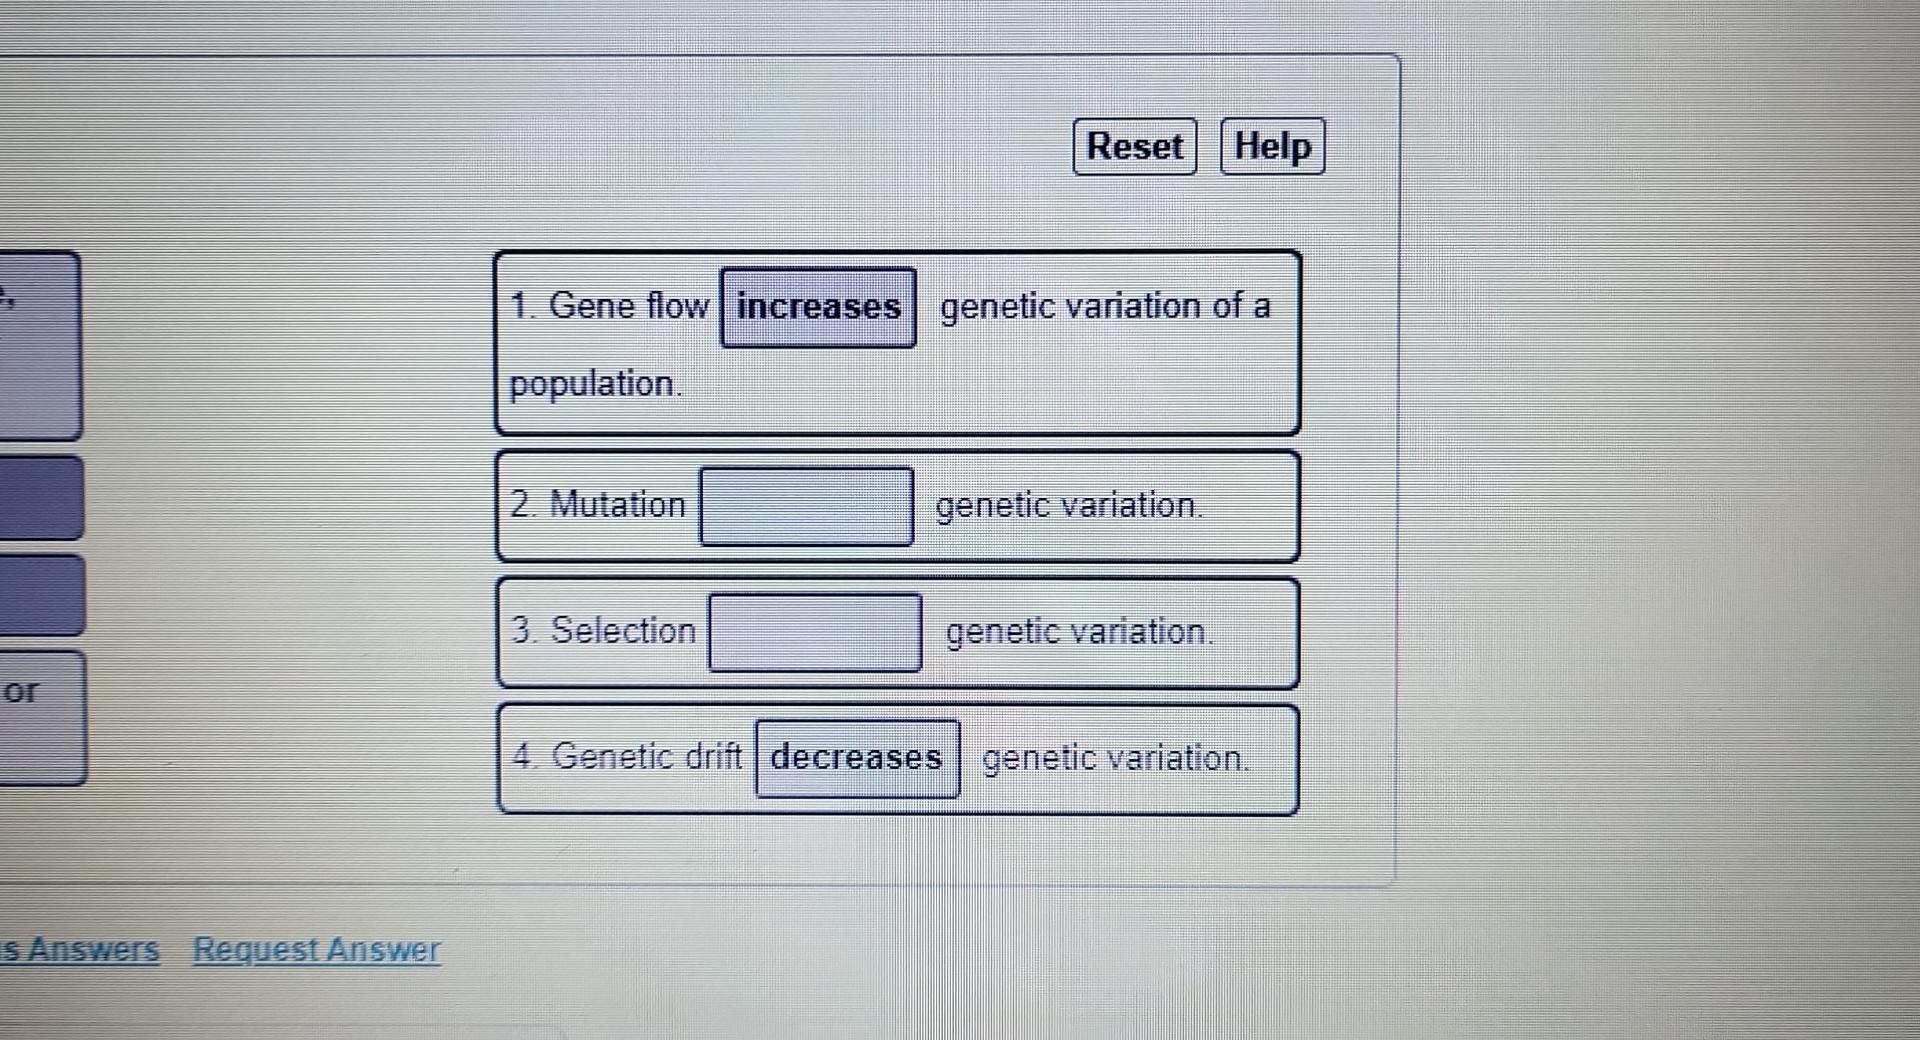This screenshot has height=1040, width=1920.
Task: Open the Previous Answers link
Action: point(80,948)
